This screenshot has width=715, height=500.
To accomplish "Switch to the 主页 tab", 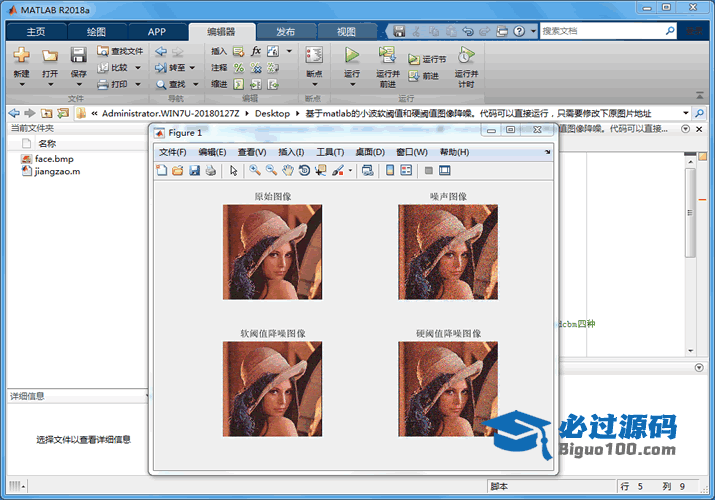I will pyautogui.click(x=36, y=31).
